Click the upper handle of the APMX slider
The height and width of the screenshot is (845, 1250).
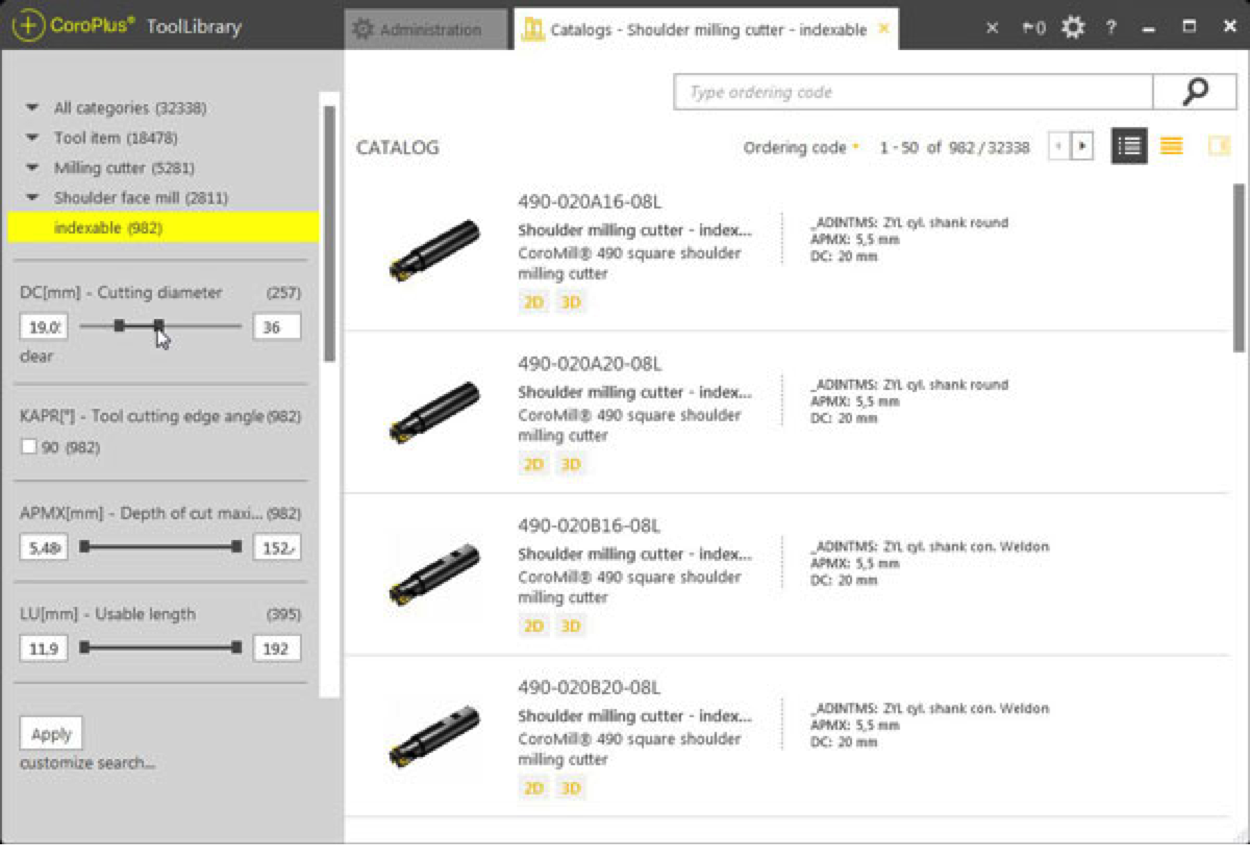(x=236, y=547)
